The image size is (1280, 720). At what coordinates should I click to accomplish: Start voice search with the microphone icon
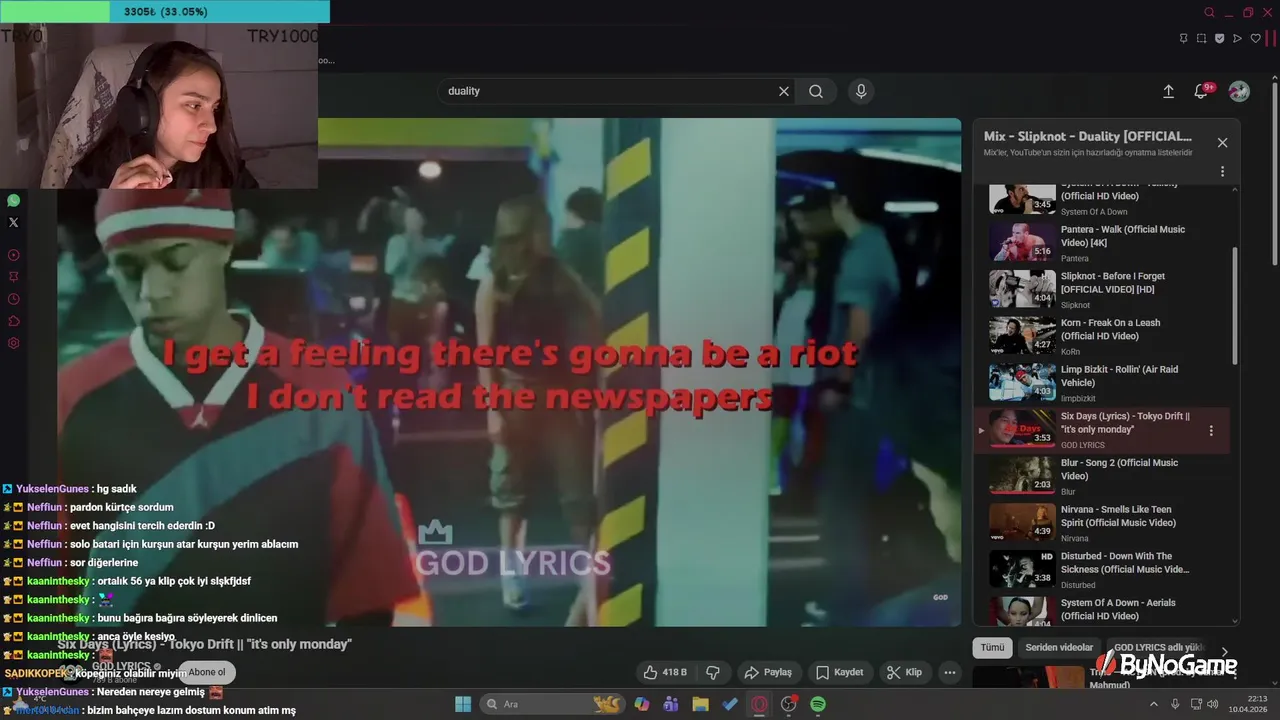(861, 91)
